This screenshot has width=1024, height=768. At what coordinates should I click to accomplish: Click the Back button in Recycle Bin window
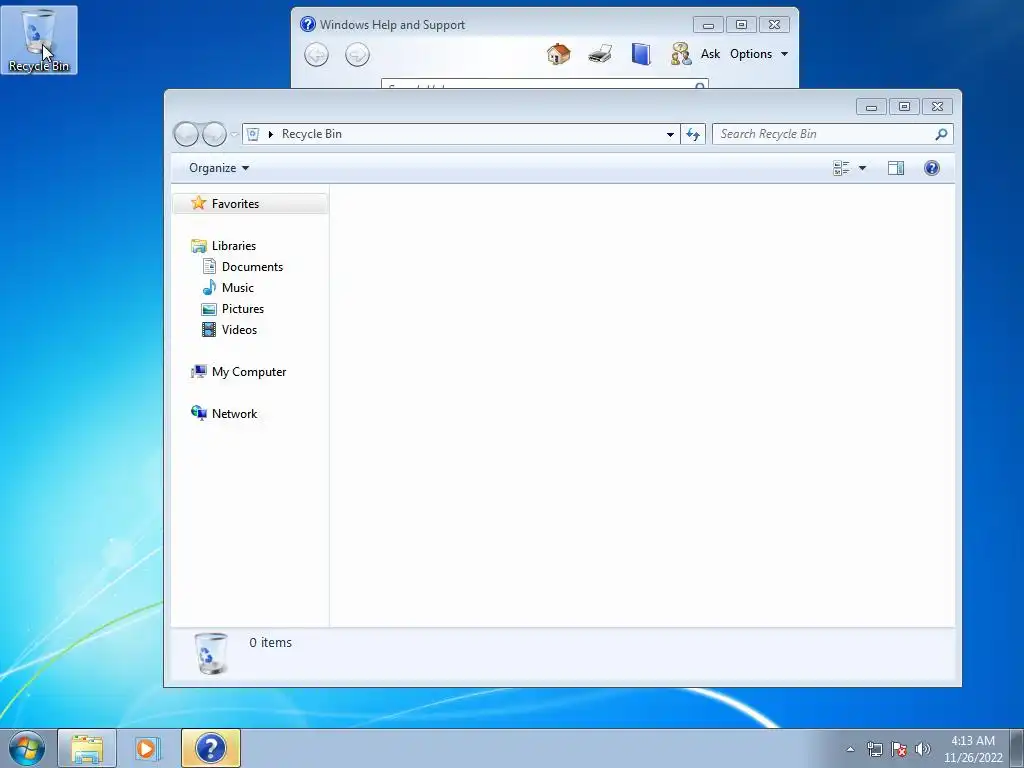pos(186,134)
